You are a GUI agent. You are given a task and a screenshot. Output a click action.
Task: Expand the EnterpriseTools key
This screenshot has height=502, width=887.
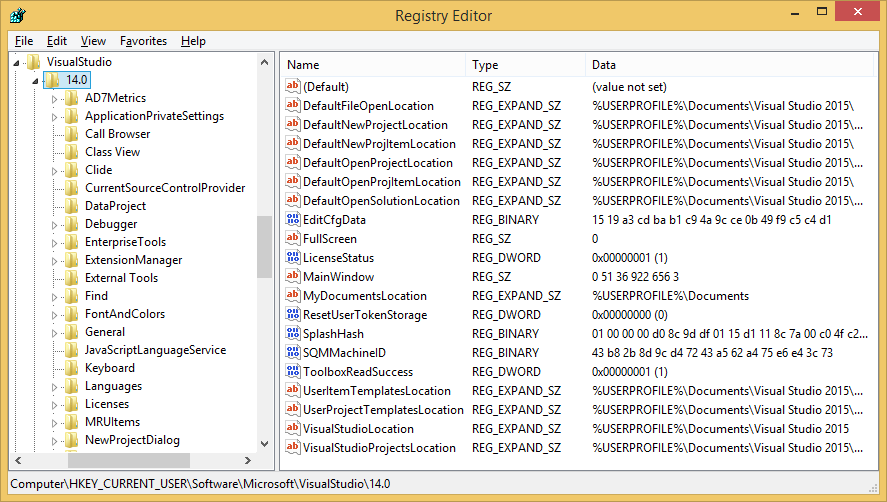tap(54, 243)
